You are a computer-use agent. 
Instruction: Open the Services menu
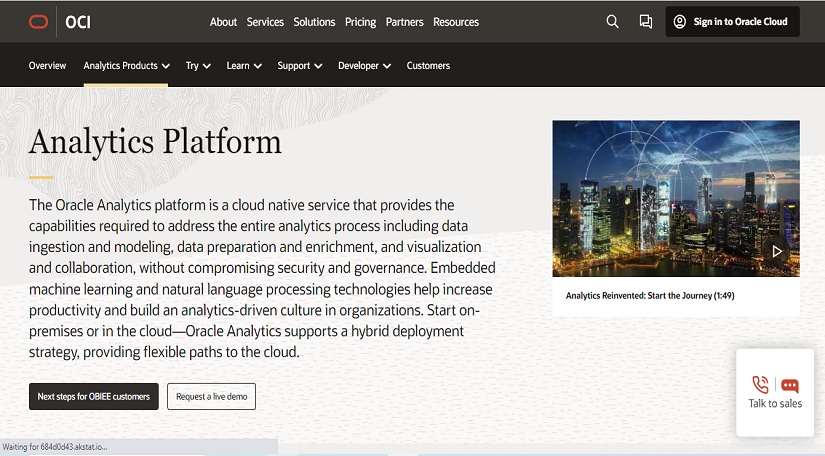(265, 22)
